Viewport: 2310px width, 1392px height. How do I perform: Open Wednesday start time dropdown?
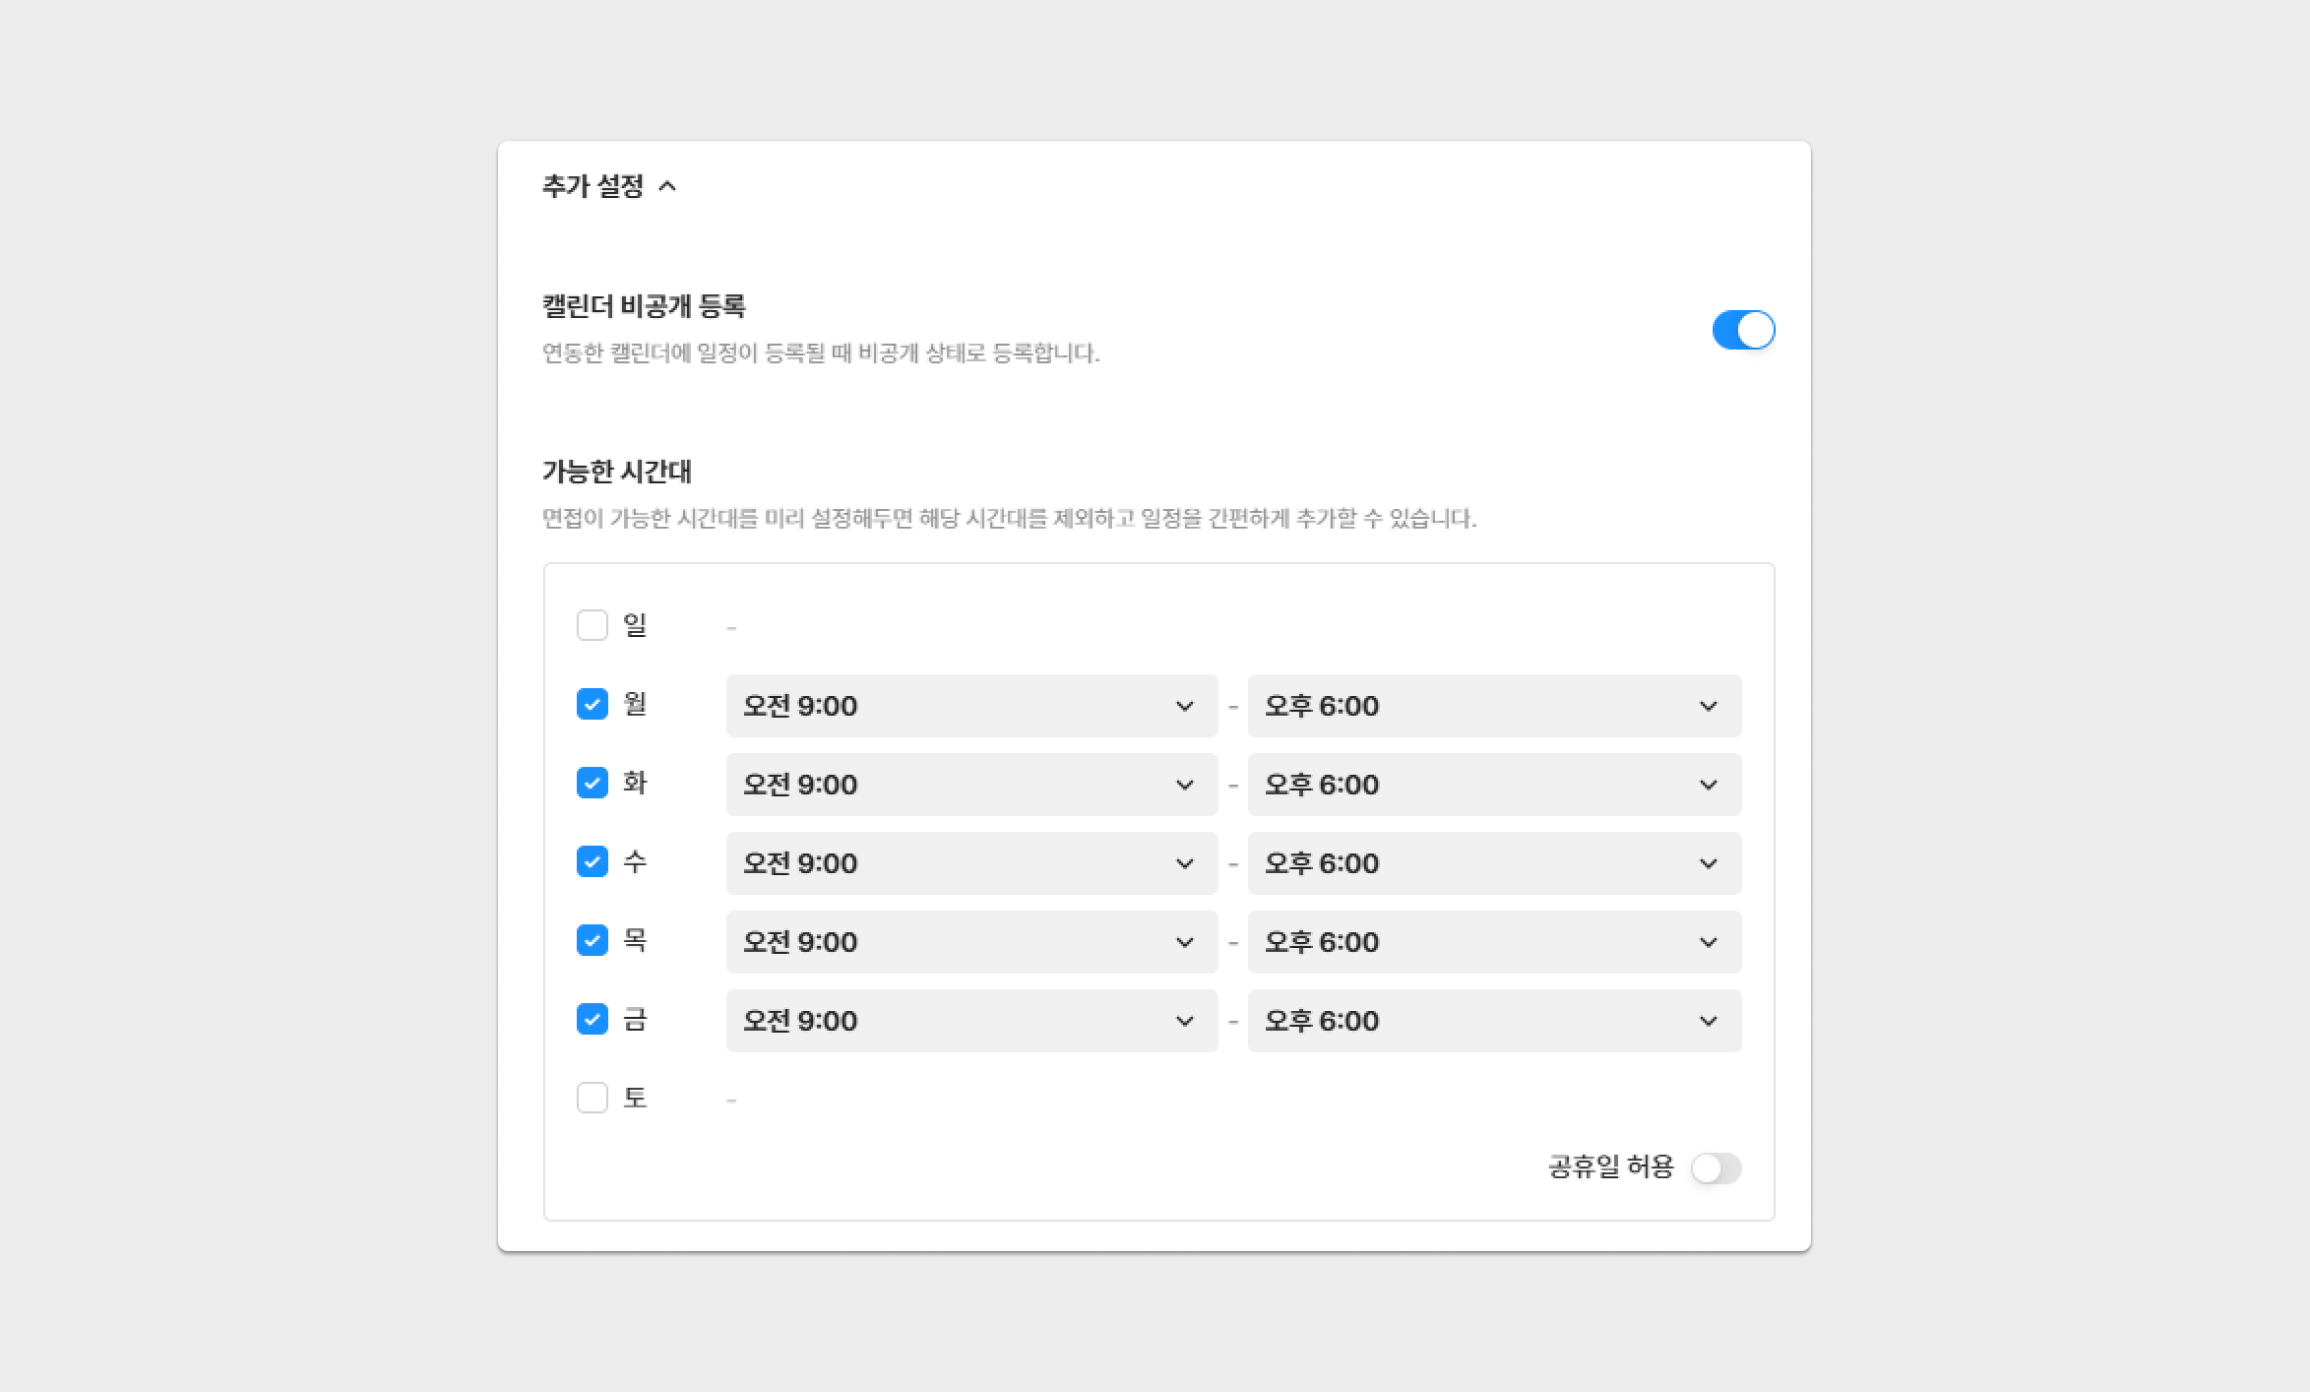pos(971,864)
